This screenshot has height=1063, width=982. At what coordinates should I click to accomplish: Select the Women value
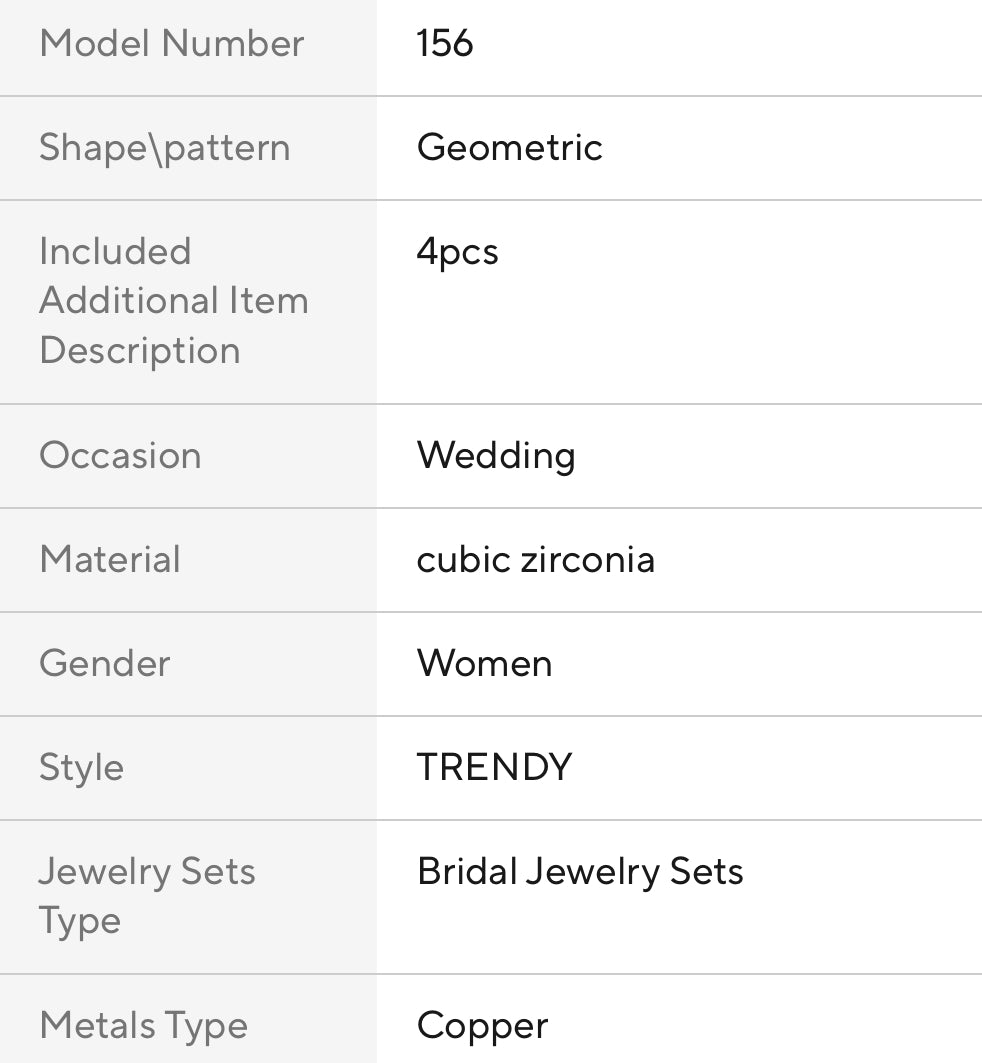(x=484, y=664)
